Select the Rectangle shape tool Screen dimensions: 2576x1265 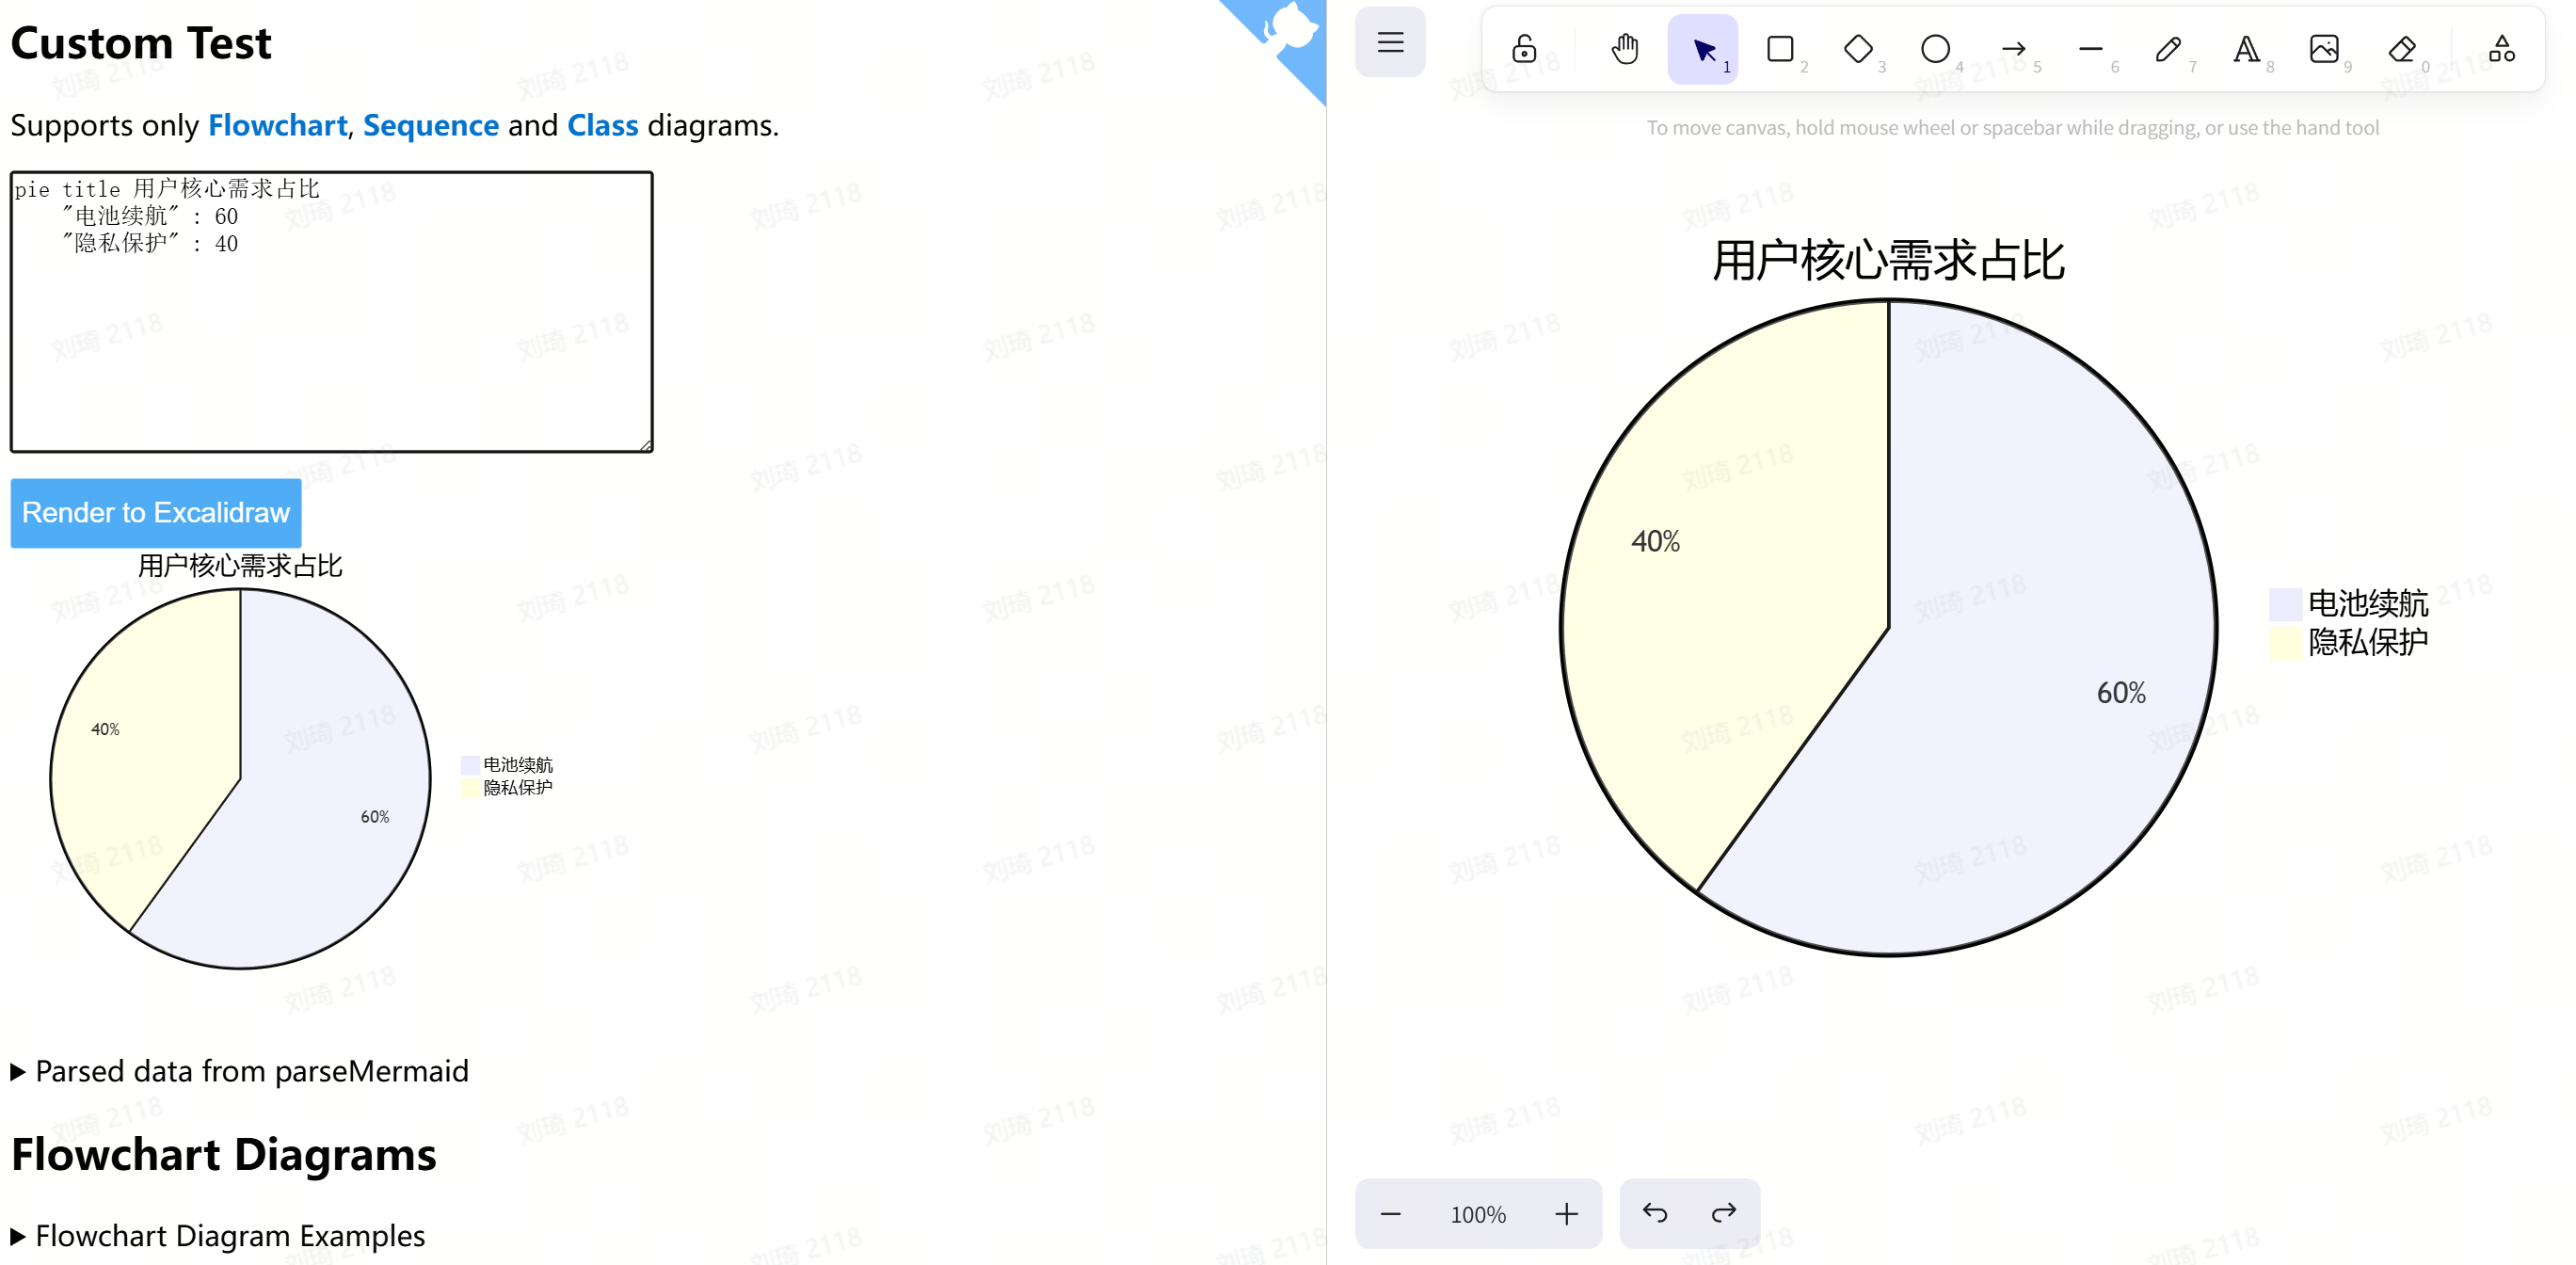coord(1780,48)
